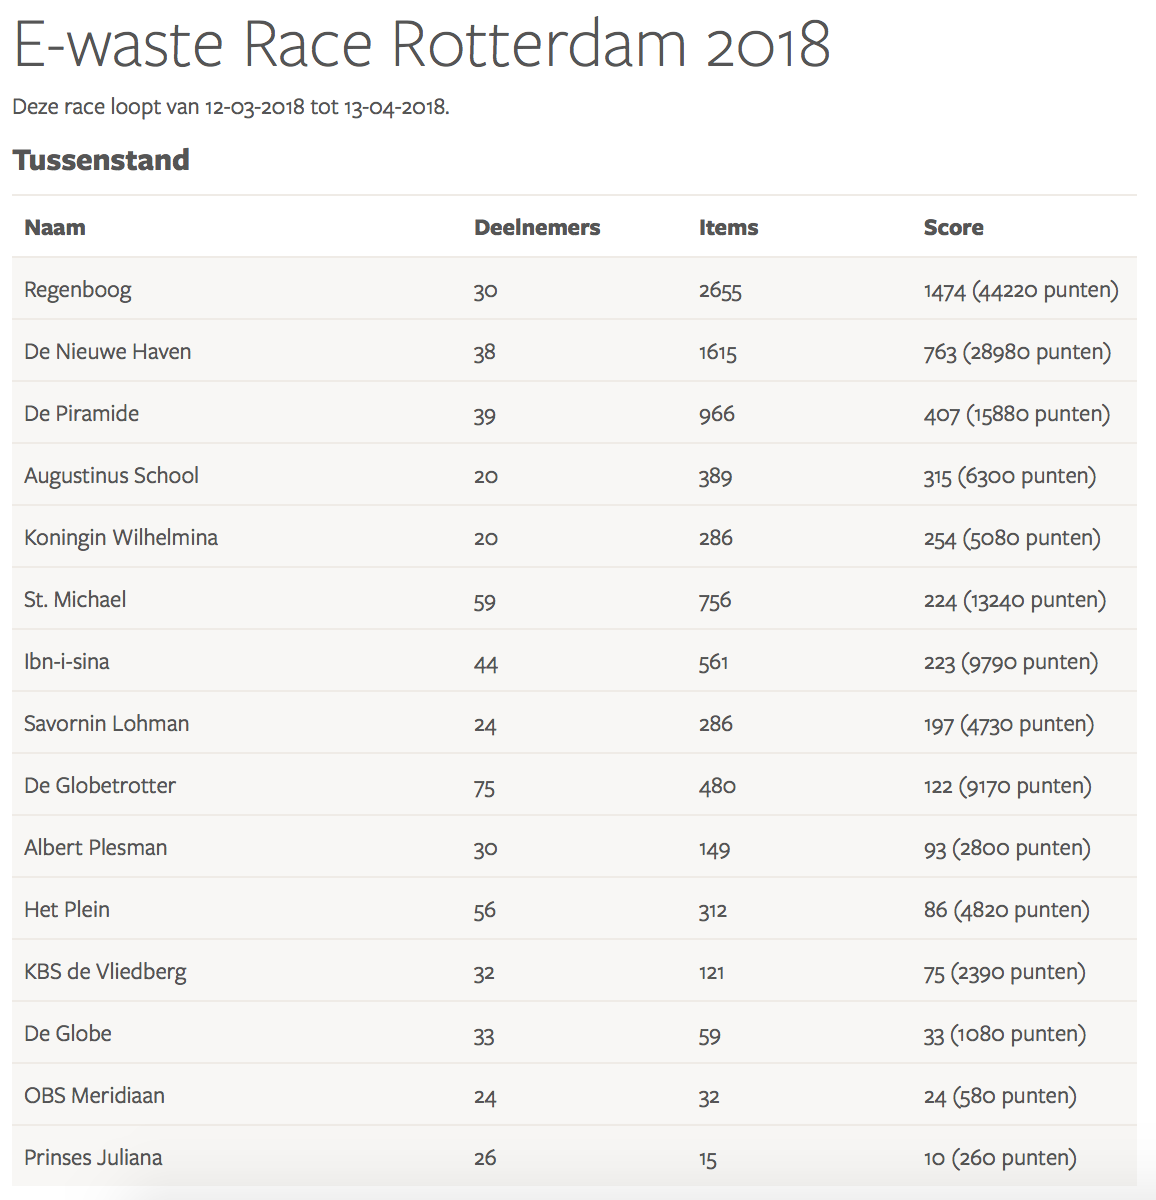Select Prinses Juliana in the list
The height and width of the screenshot is (1200, 1156).
(93, 1158)
